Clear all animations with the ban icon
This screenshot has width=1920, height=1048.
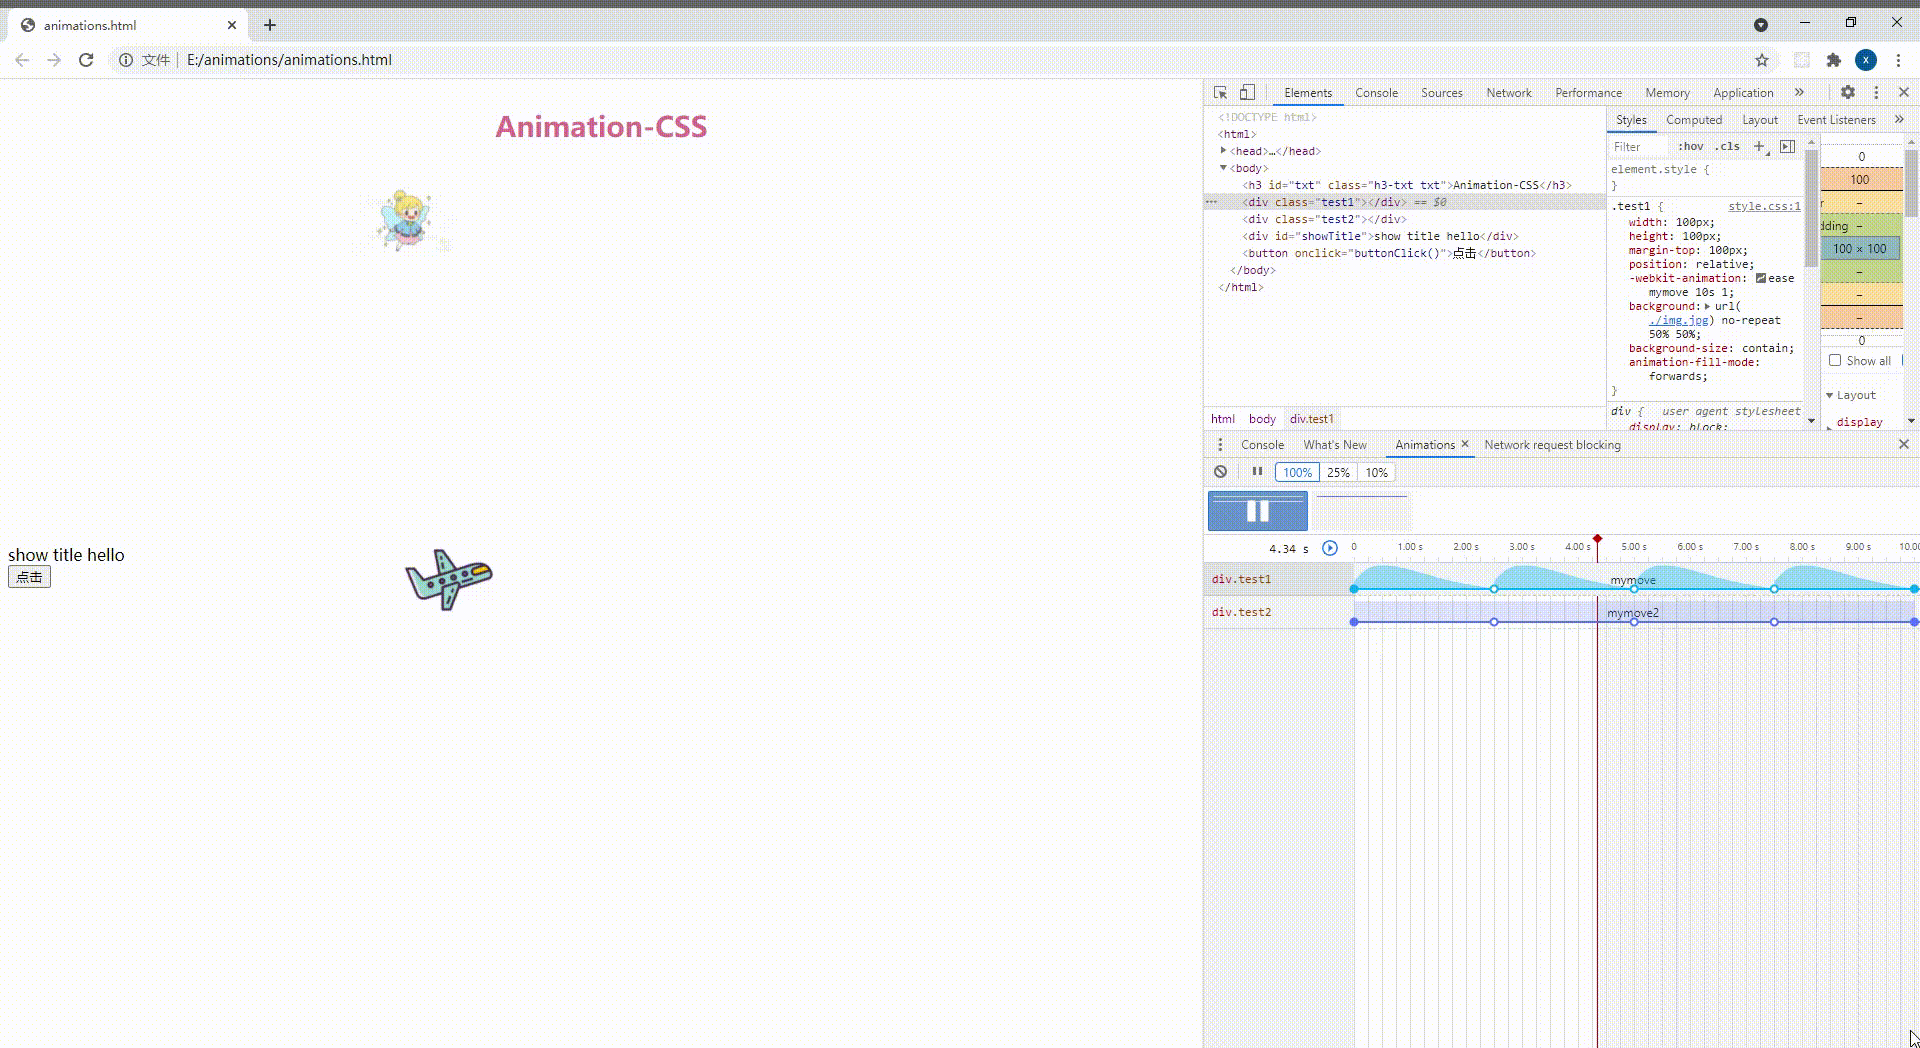pos(1220,472)
